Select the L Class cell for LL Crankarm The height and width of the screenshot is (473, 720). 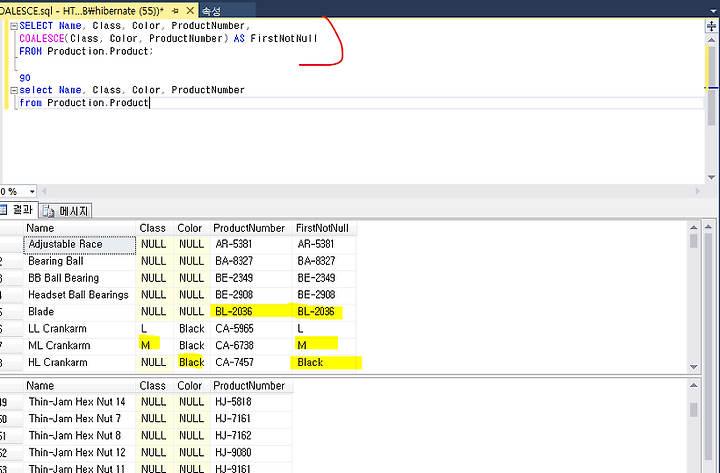click(155, 329)
